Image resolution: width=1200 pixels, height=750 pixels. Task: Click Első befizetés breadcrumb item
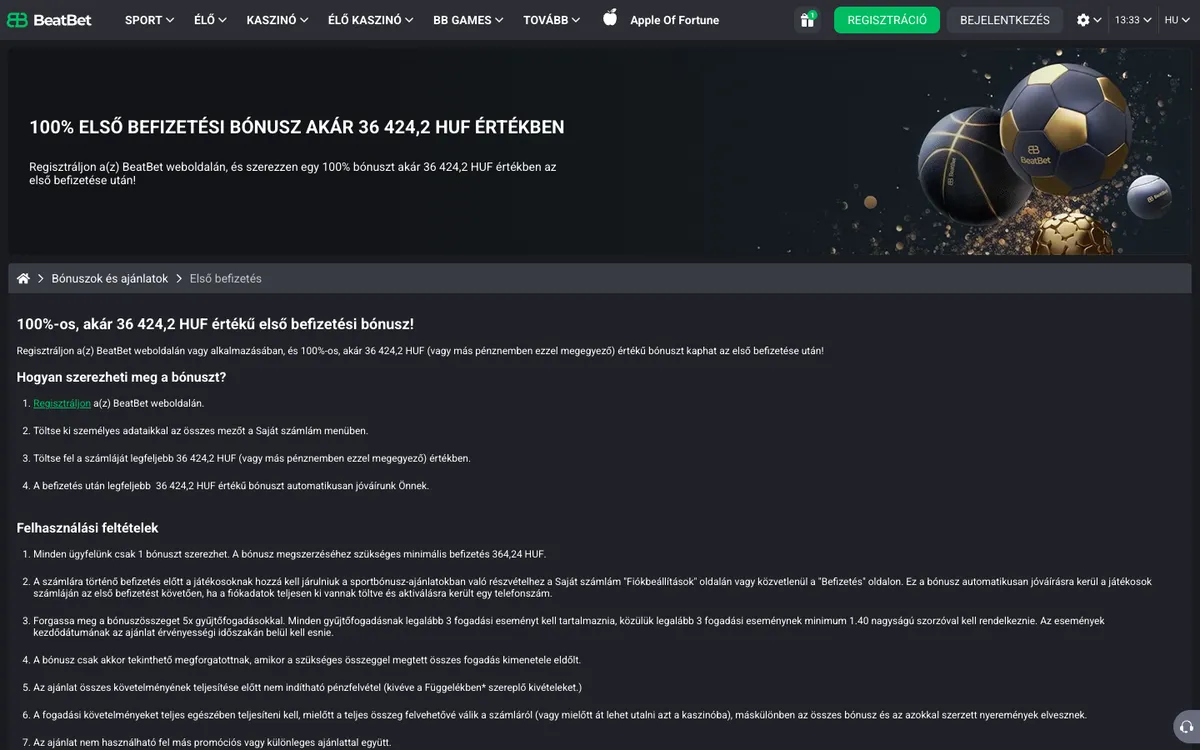point(225,279)
